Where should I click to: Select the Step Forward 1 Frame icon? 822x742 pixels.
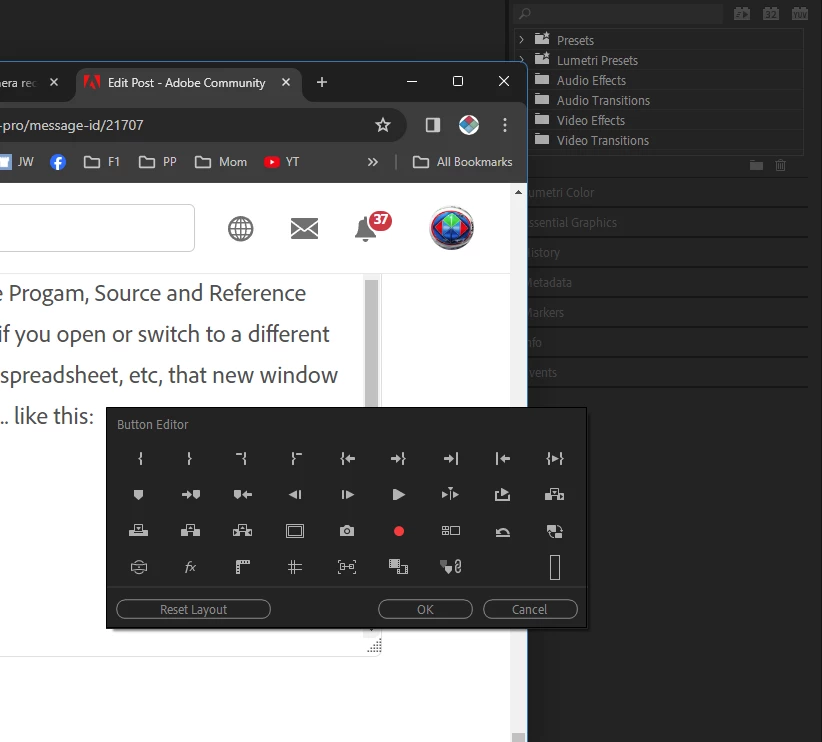click(347, 494)
